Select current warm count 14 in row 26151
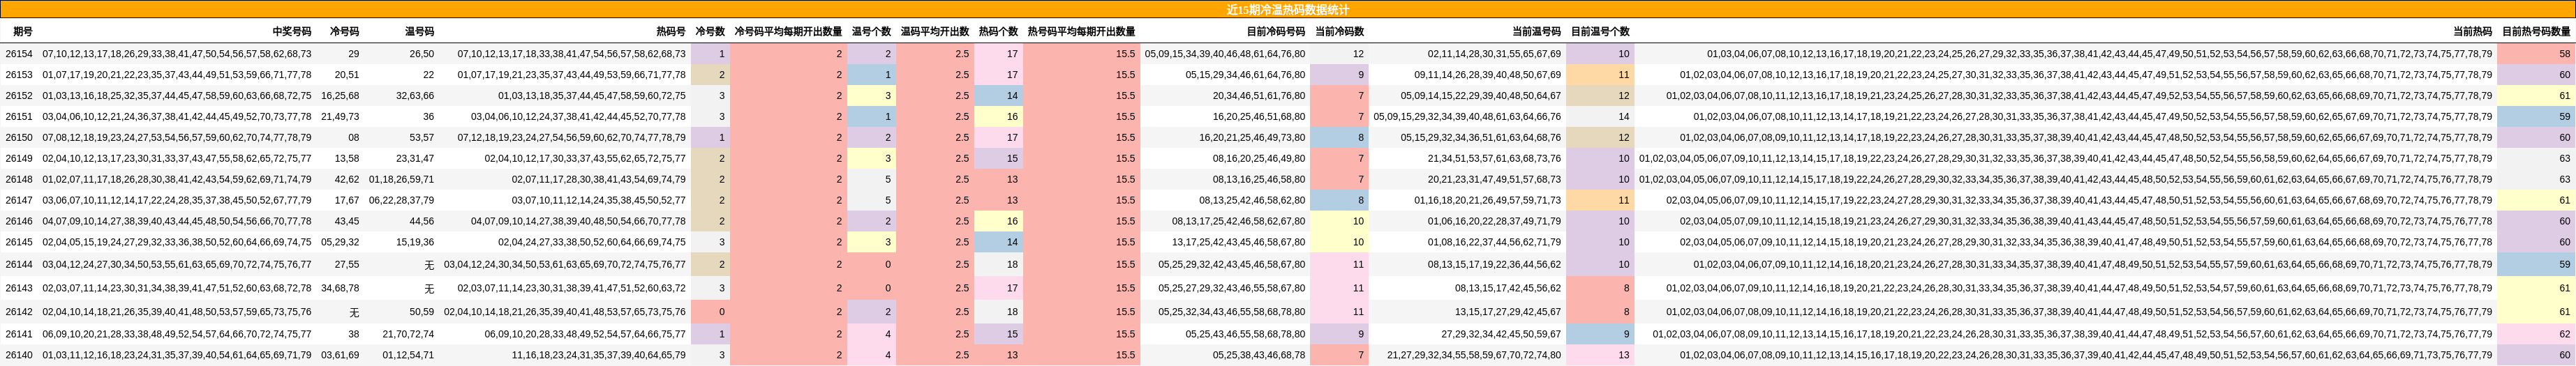Screen dimensions: 2576x366 click(x=1600, y=117)
